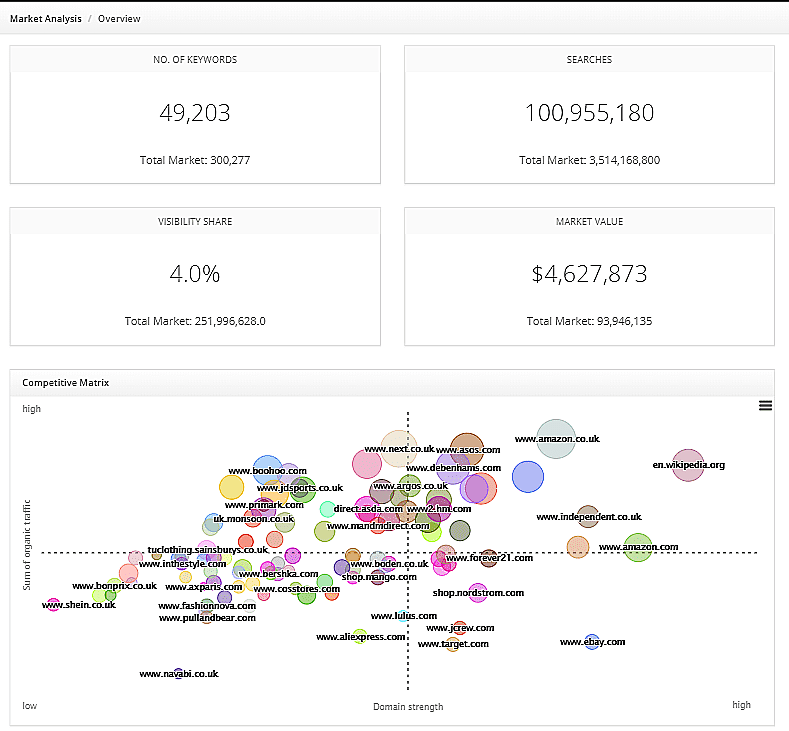Click the MARKET VALUE card header
The image size is (789, 731).
pyautogui.click(x=589, y=221)
